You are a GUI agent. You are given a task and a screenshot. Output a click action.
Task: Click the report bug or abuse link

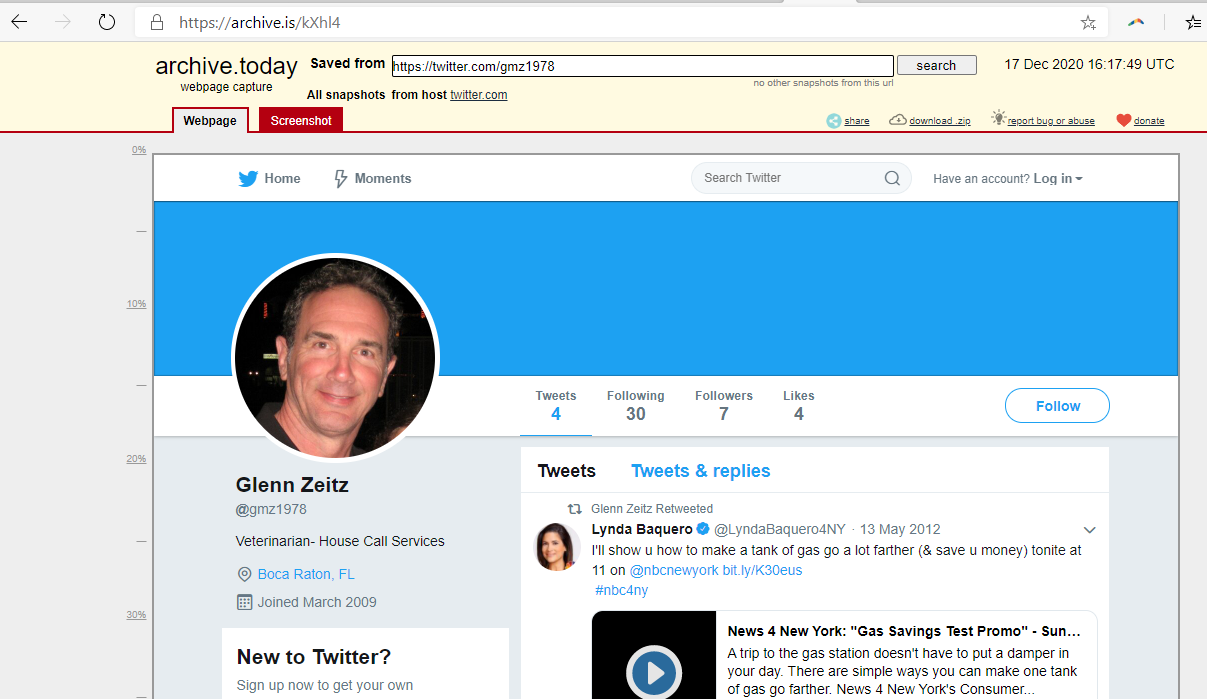[1051, 121]
